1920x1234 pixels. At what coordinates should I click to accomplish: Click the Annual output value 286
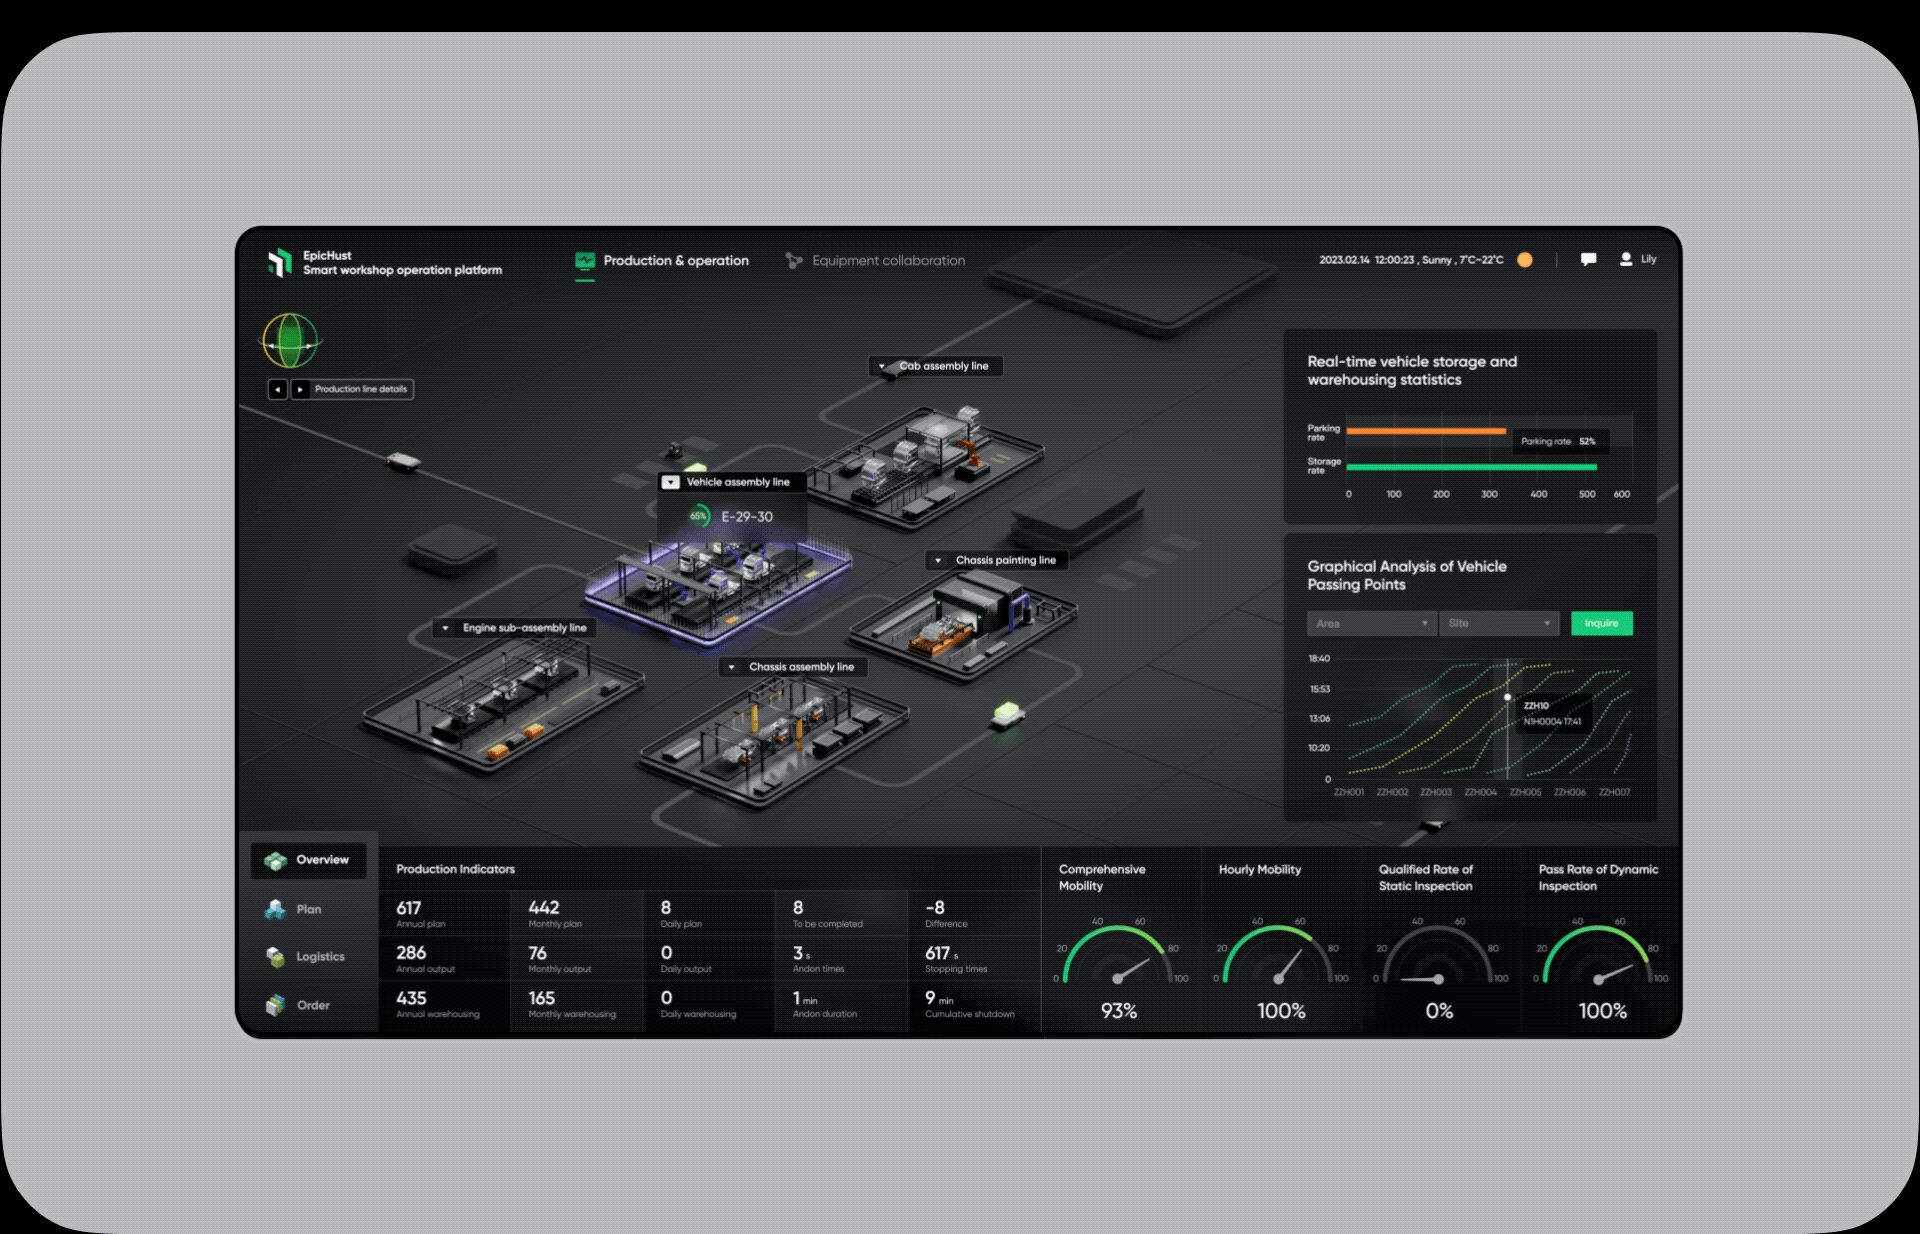click(x=411, y=953)
